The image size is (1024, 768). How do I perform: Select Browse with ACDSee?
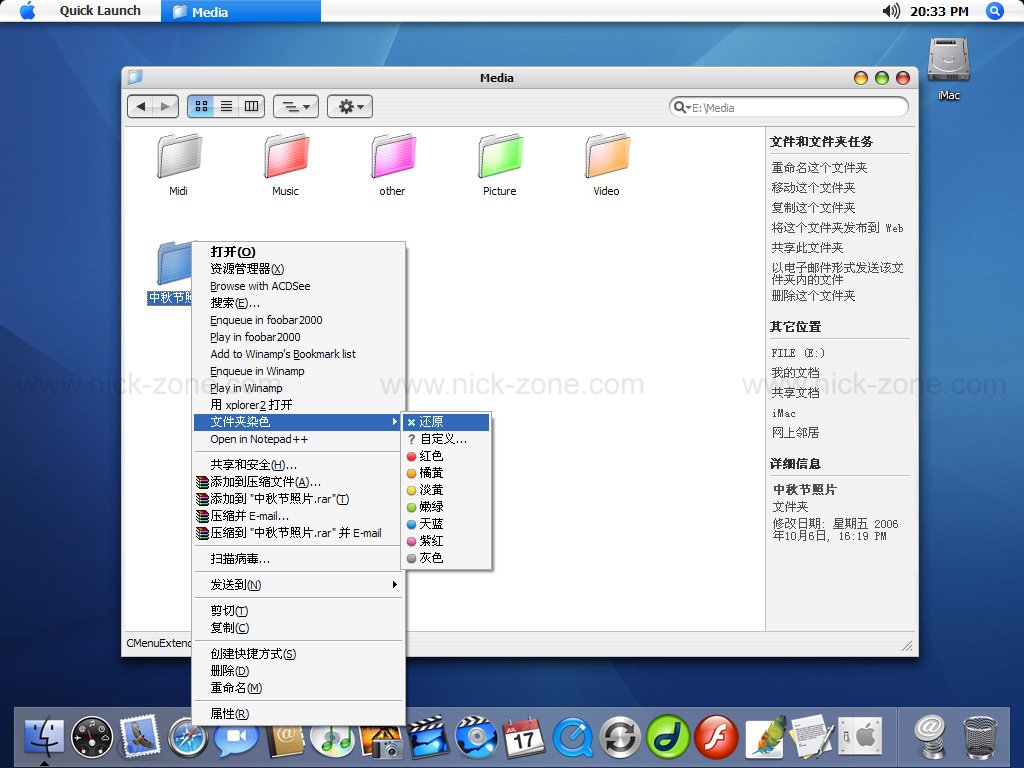click(x=298, y=286)
